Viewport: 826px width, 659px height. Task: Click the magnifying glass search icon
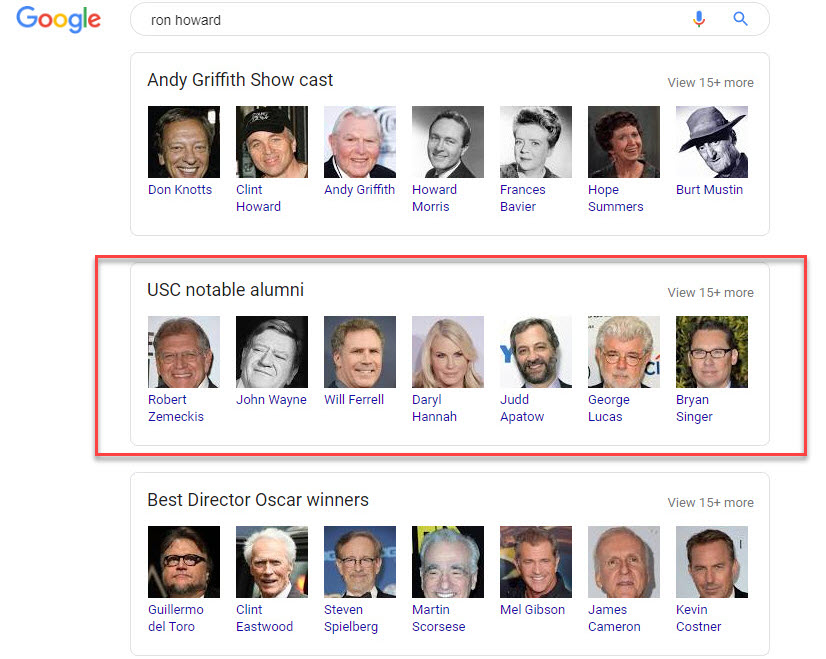click(741, 19)
